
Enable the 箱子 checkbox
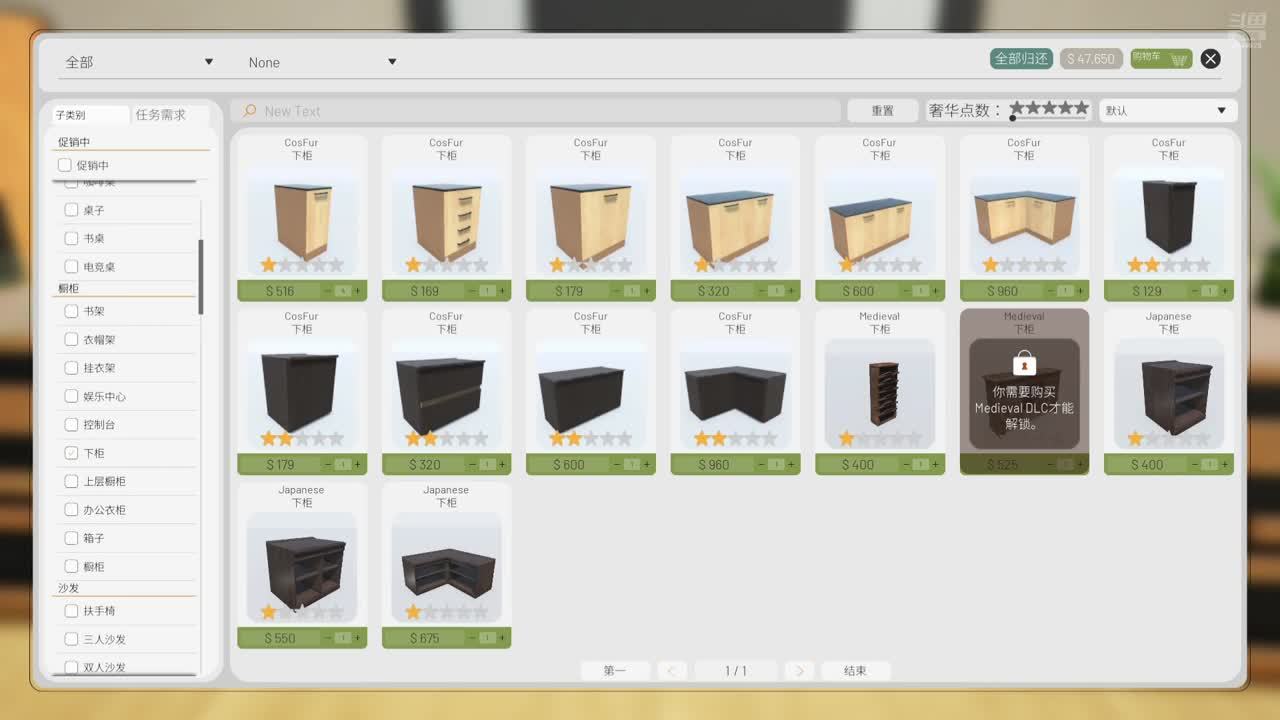71,538
